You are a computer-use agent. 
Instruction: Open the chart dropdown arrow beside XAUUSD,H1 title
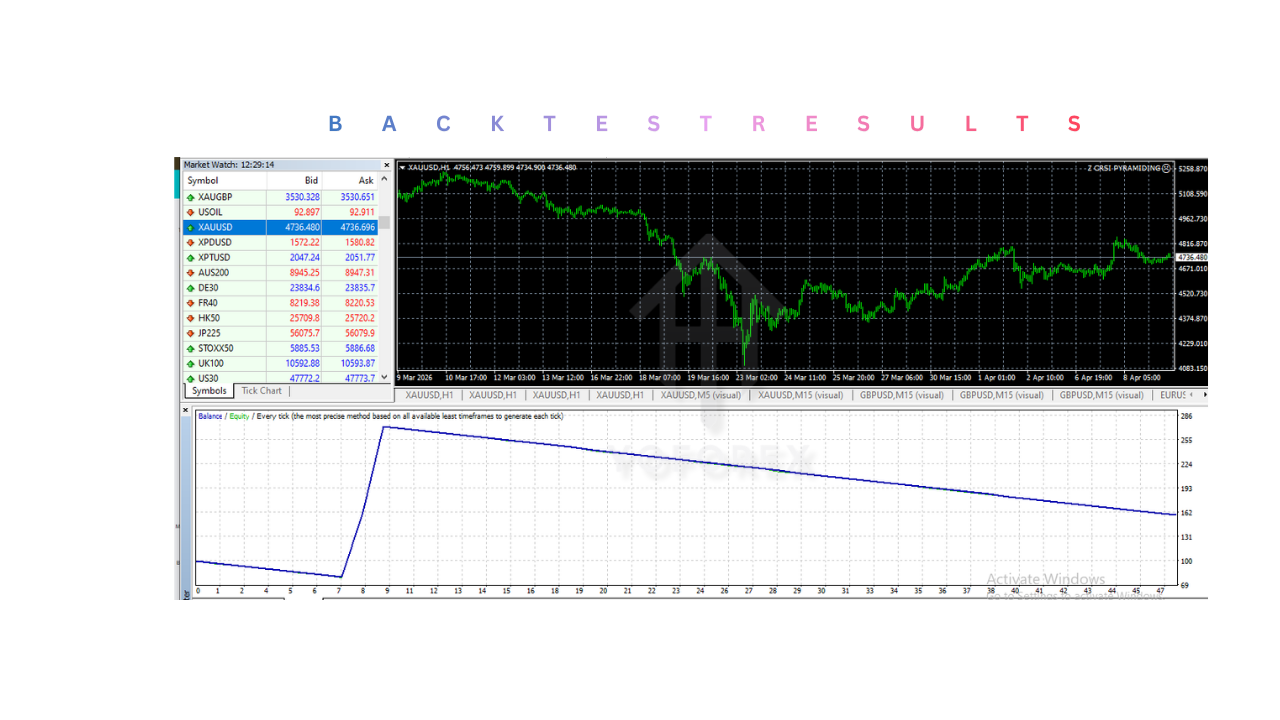tap(402, 167)
